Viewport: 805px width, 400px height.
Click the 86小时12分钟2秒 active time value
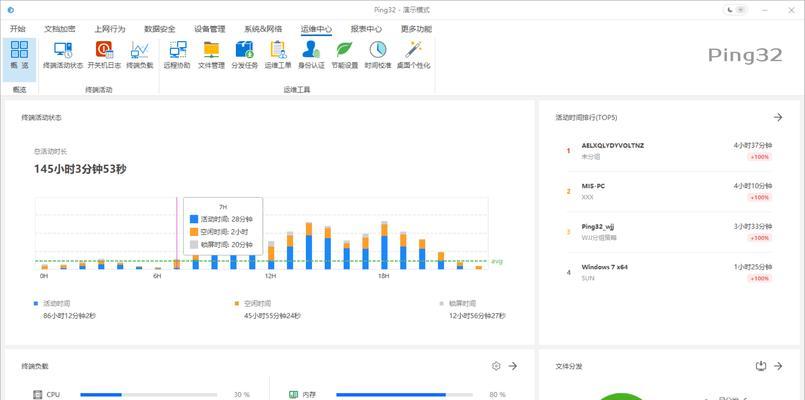[69, 316]
